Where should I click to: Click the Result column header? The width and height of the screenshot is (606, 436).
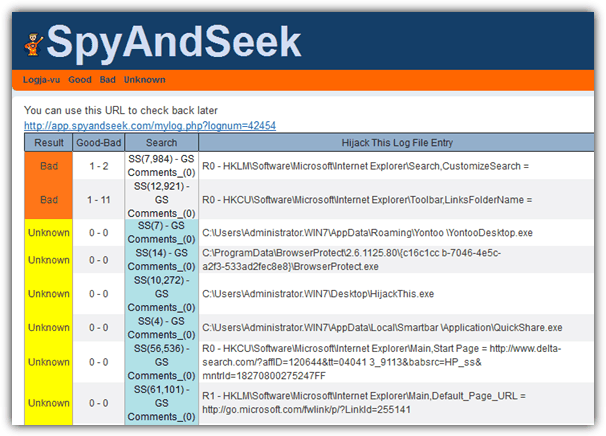49,143
